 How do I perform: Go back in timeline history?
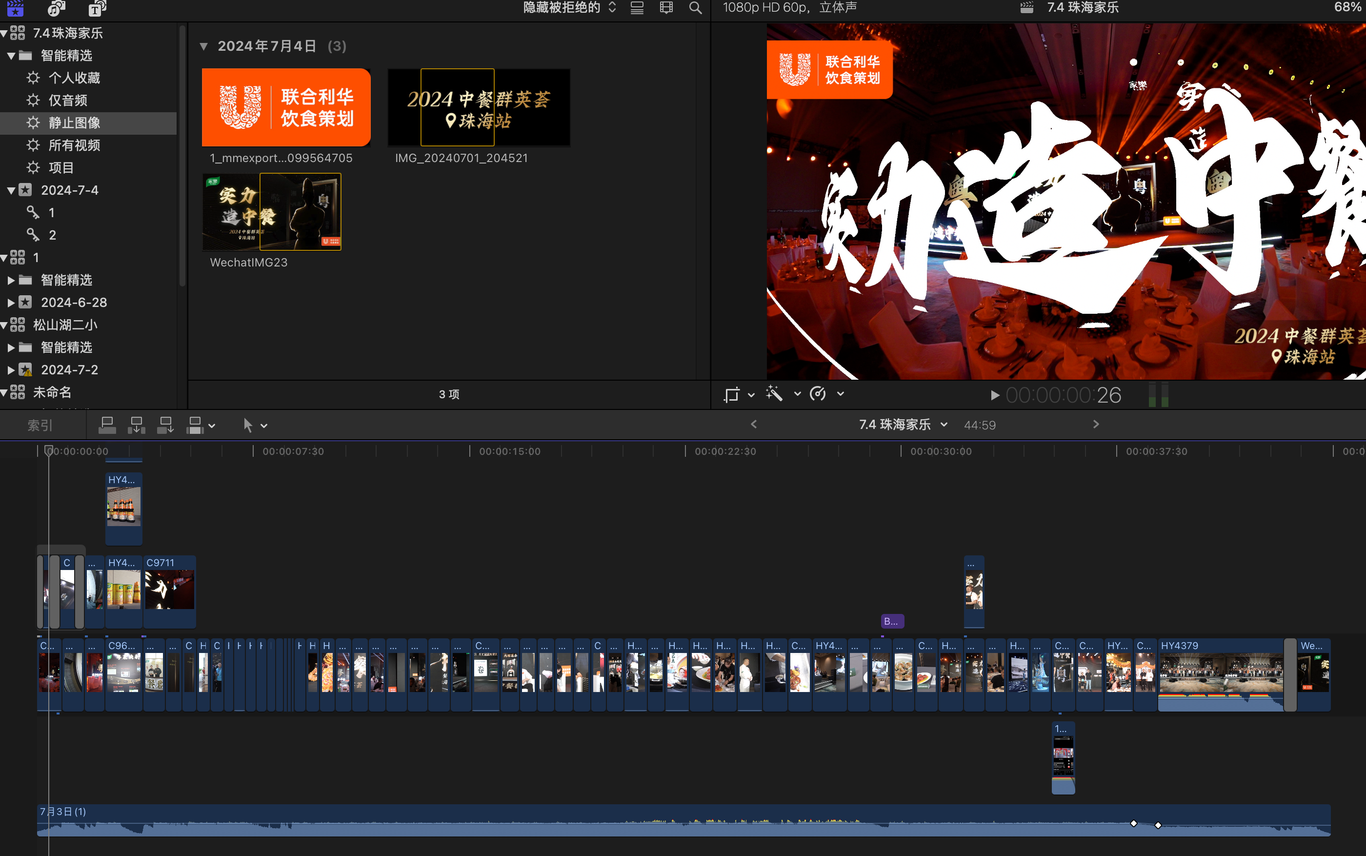(x=754, y=425)
